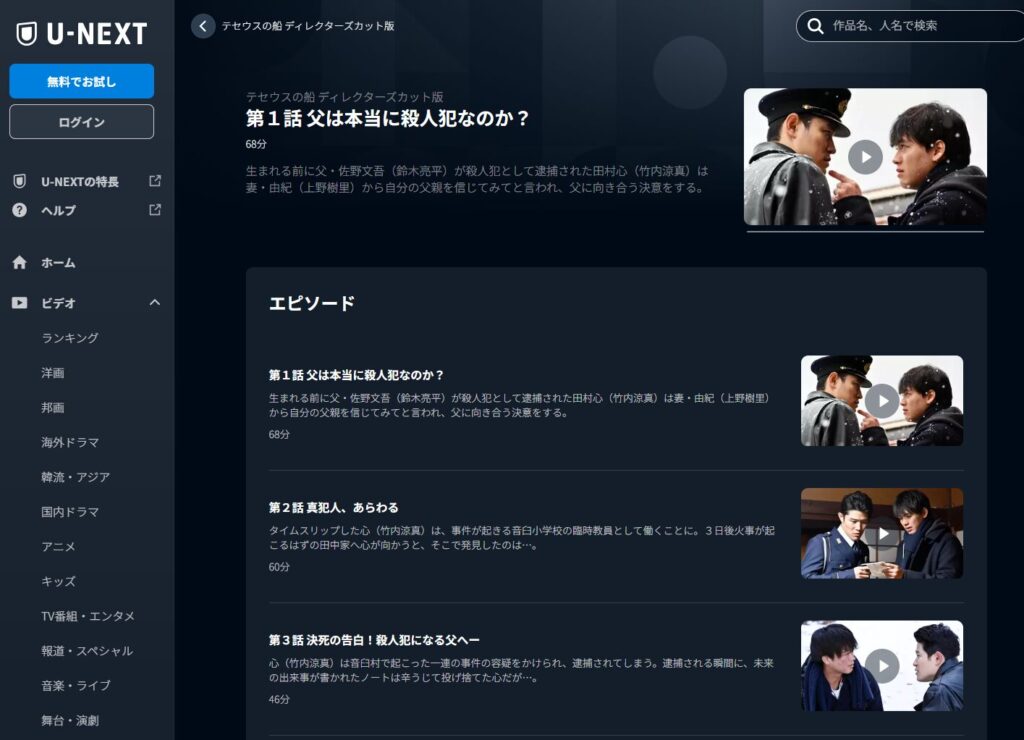Click the video play icon beside ビデオ
This screenshot has width=1024, height=740.
click(20, 303)
